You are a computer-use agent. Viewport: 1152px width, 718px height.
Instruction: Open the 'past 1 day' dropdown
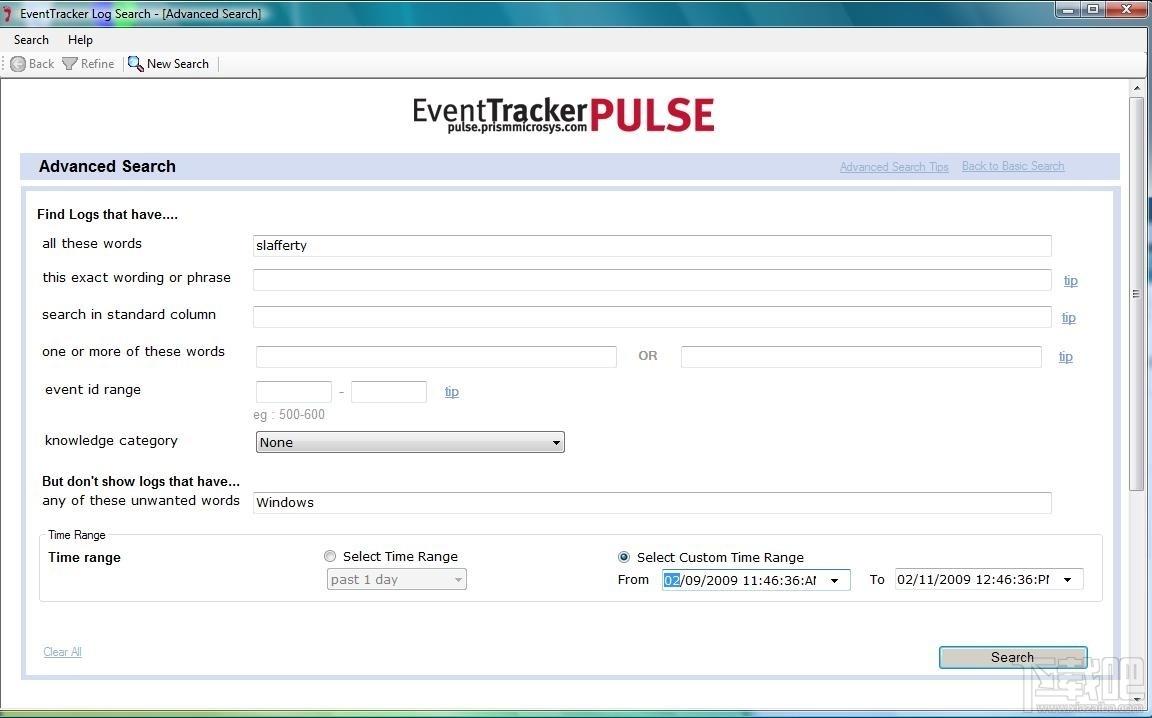tap(397, 579)
